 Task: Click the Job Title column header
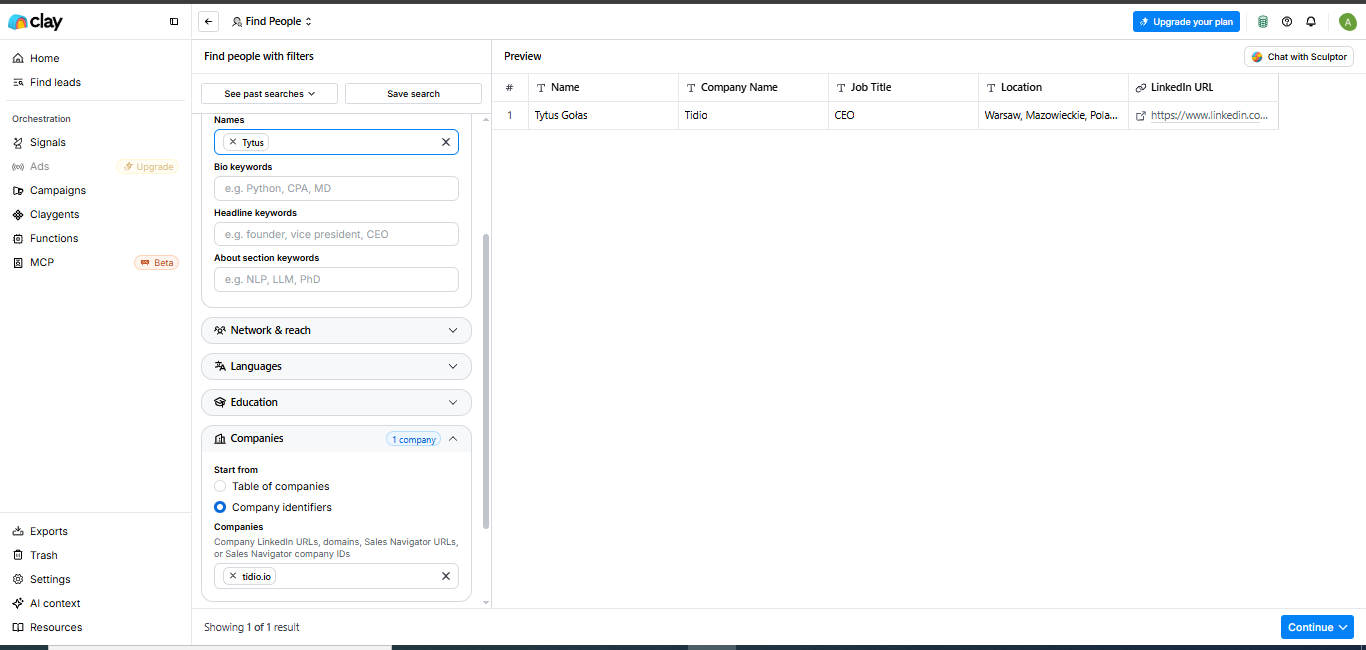pos(903,87)
